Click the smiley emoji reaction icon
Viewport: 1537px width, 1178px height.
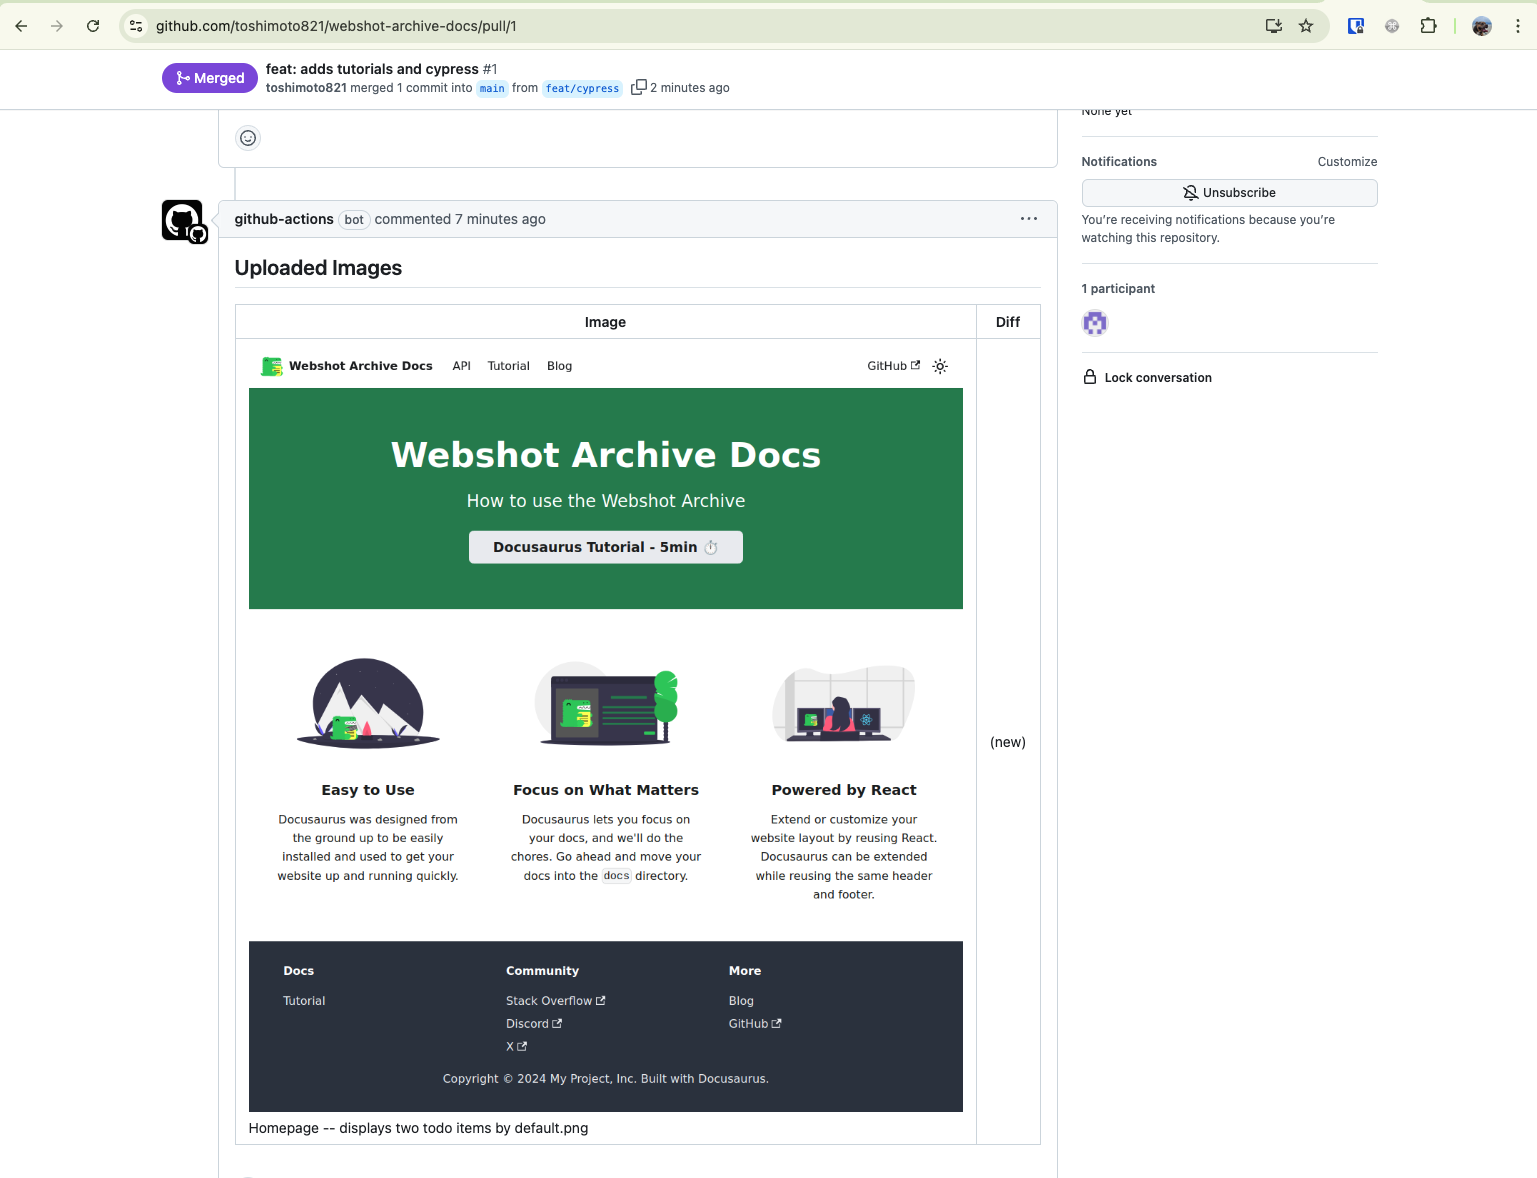coord(247,138)
